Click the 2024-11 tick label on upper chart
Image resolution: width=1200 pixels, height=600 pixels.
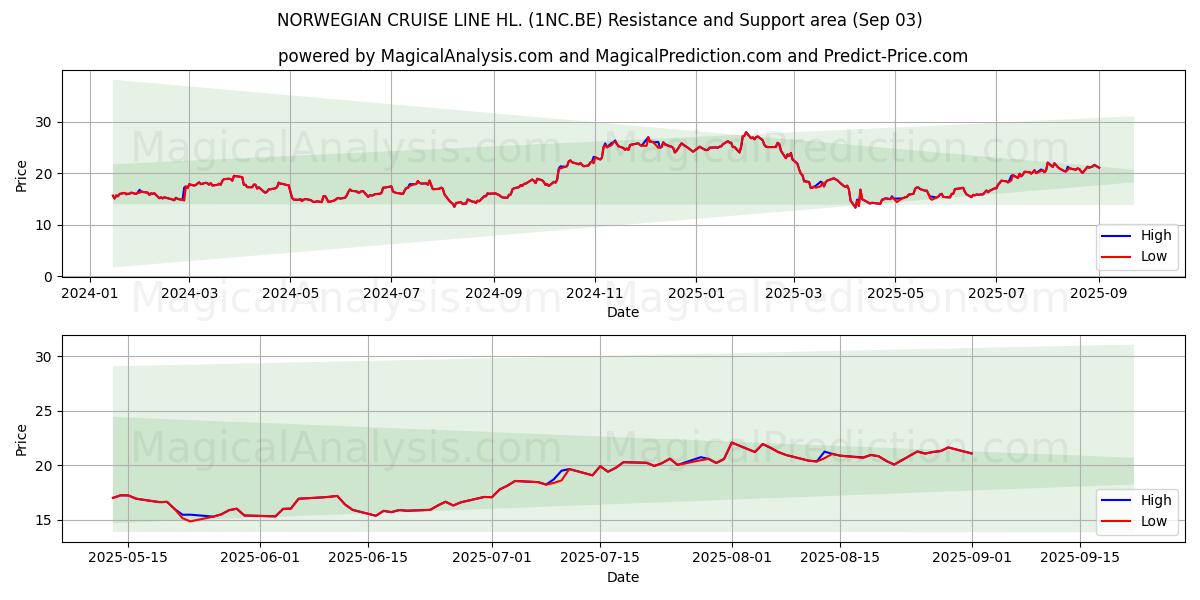595,294
